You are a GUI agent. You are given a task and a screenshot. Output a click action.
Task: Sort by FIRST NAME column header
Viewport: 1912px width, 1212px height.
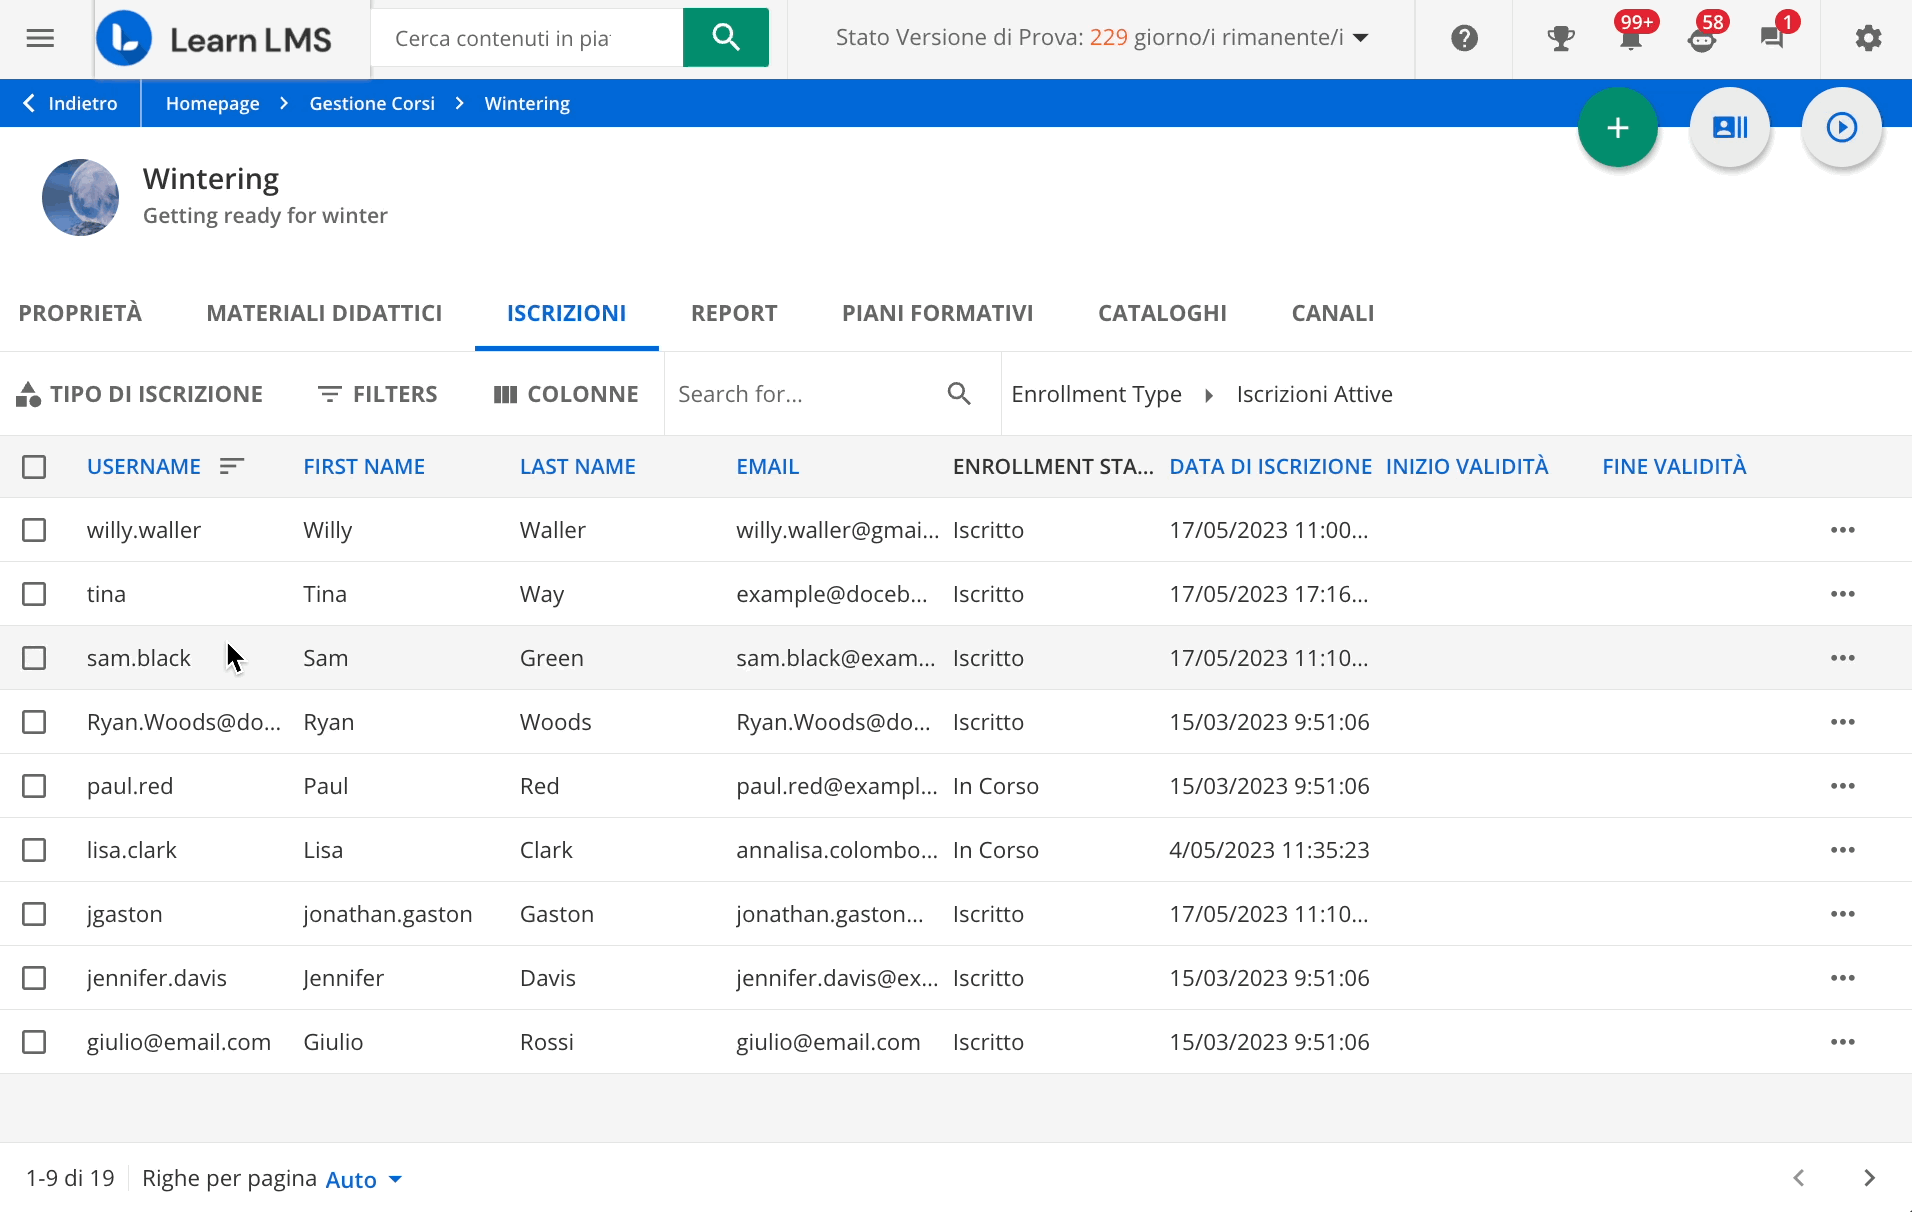pyautogui.click(x=364, y=466)
